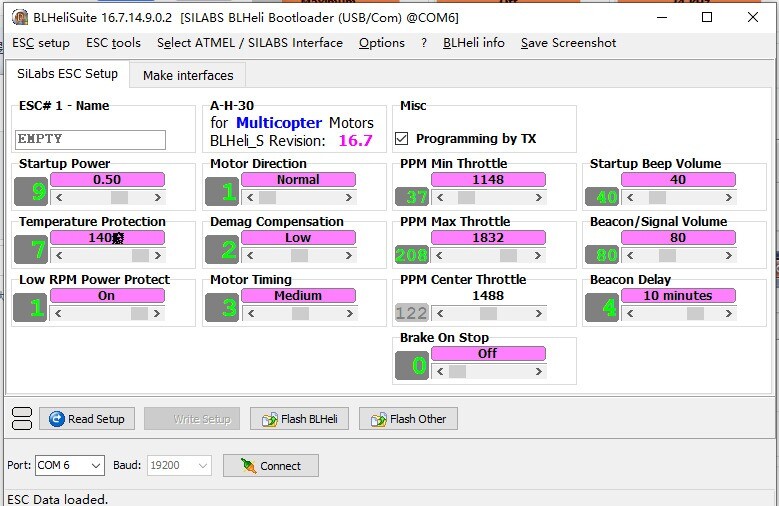Click the Motor Timing right arrow

point(349,314)
